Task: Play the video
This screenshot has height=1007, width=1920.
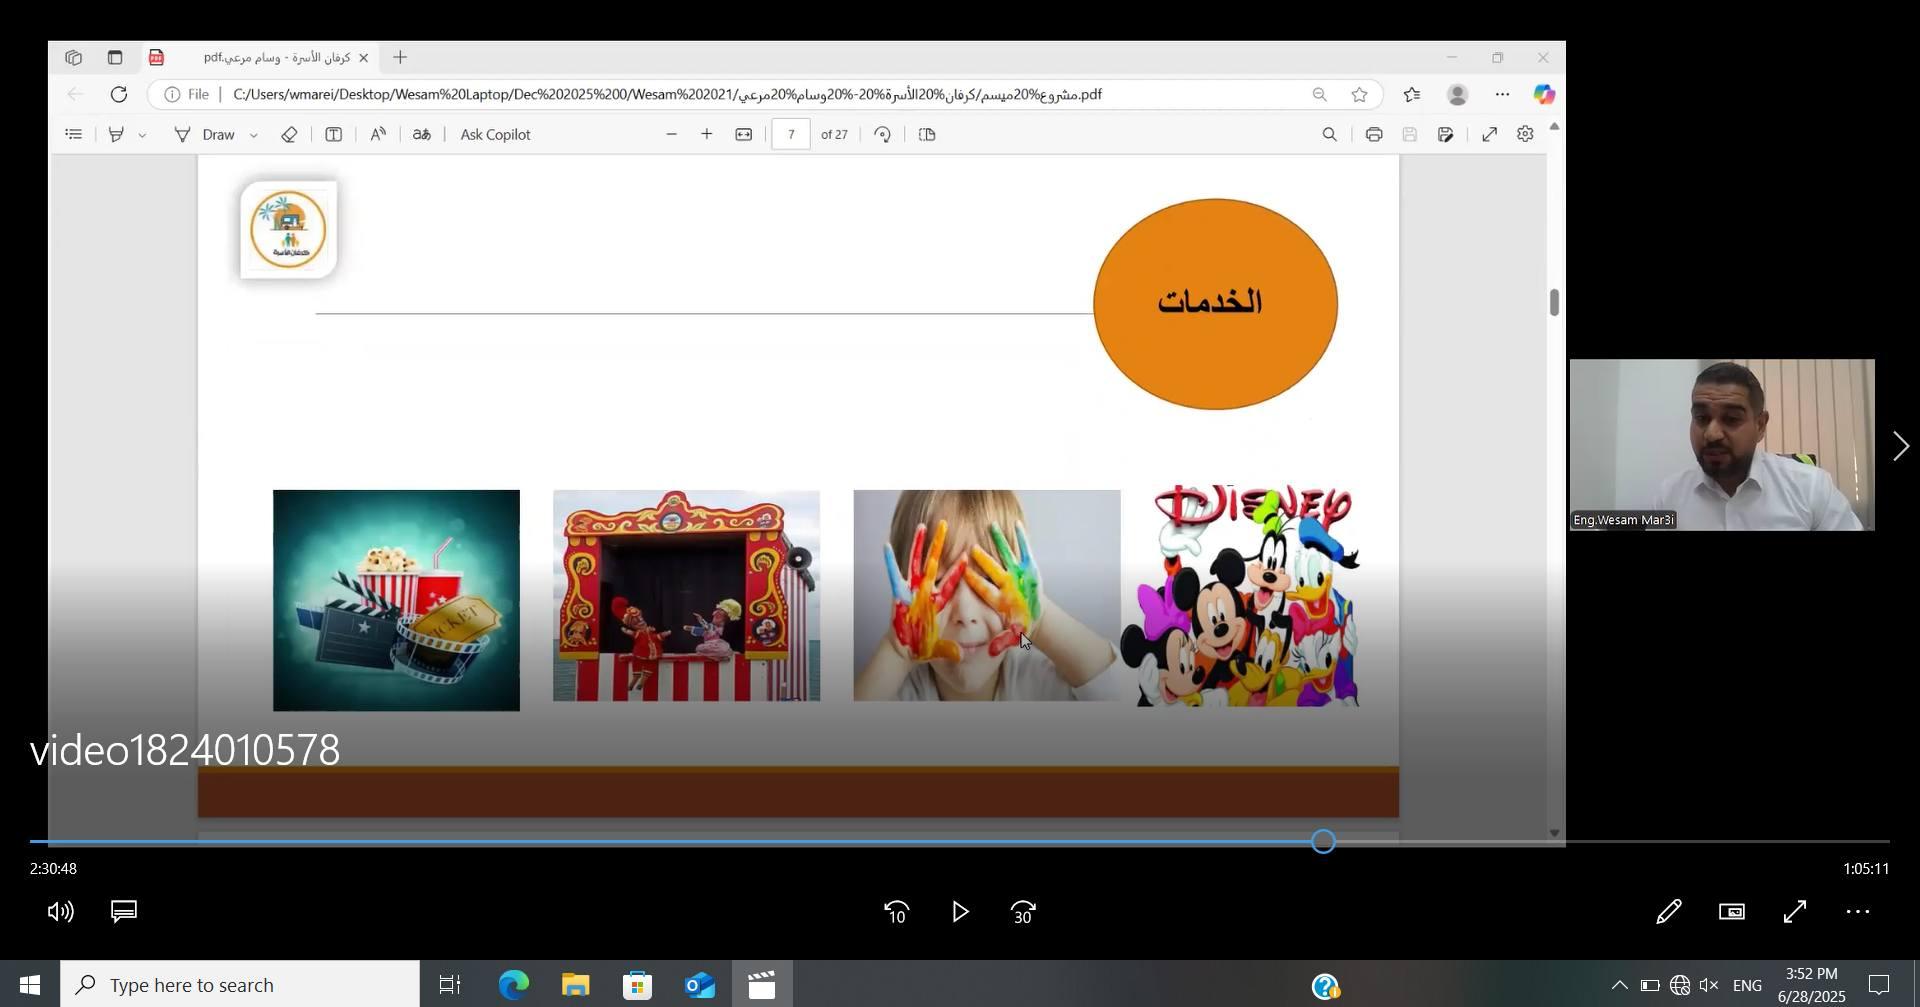Action: click(960, 912)
